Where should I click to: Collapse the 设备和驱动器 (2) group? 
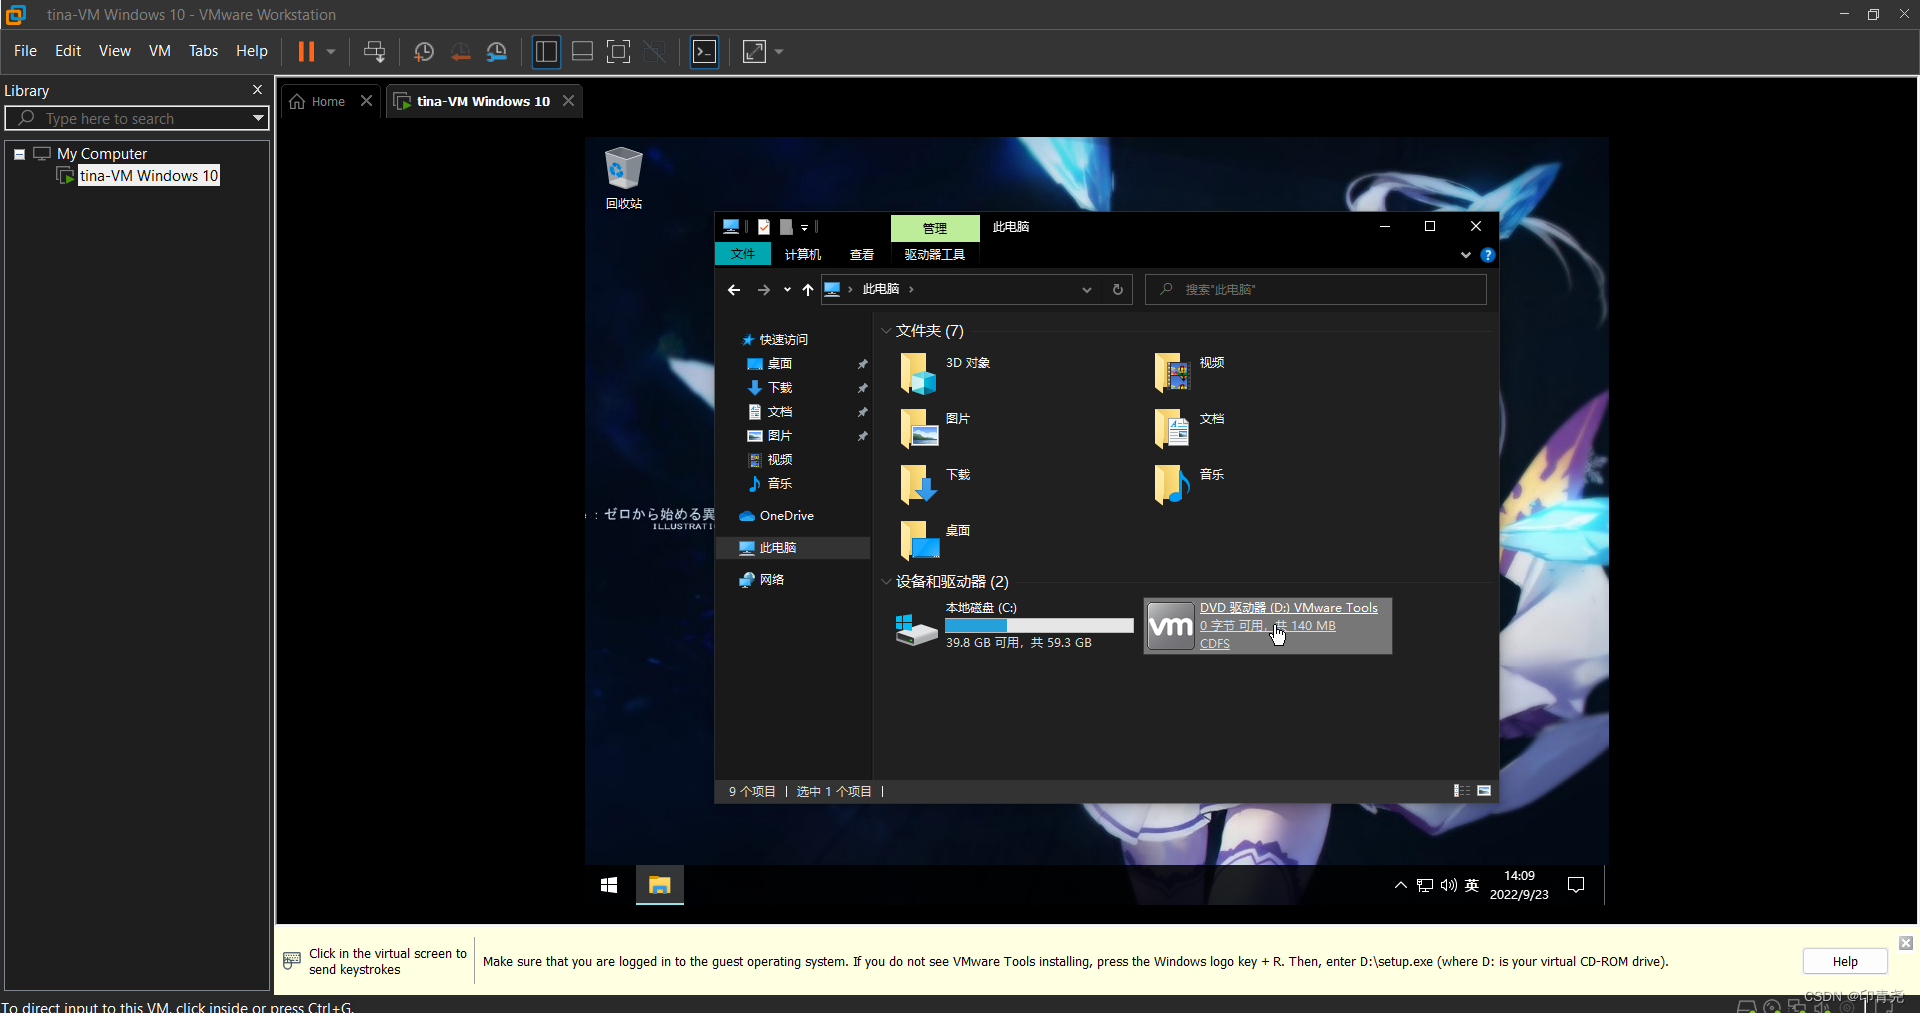click(886, 582)
